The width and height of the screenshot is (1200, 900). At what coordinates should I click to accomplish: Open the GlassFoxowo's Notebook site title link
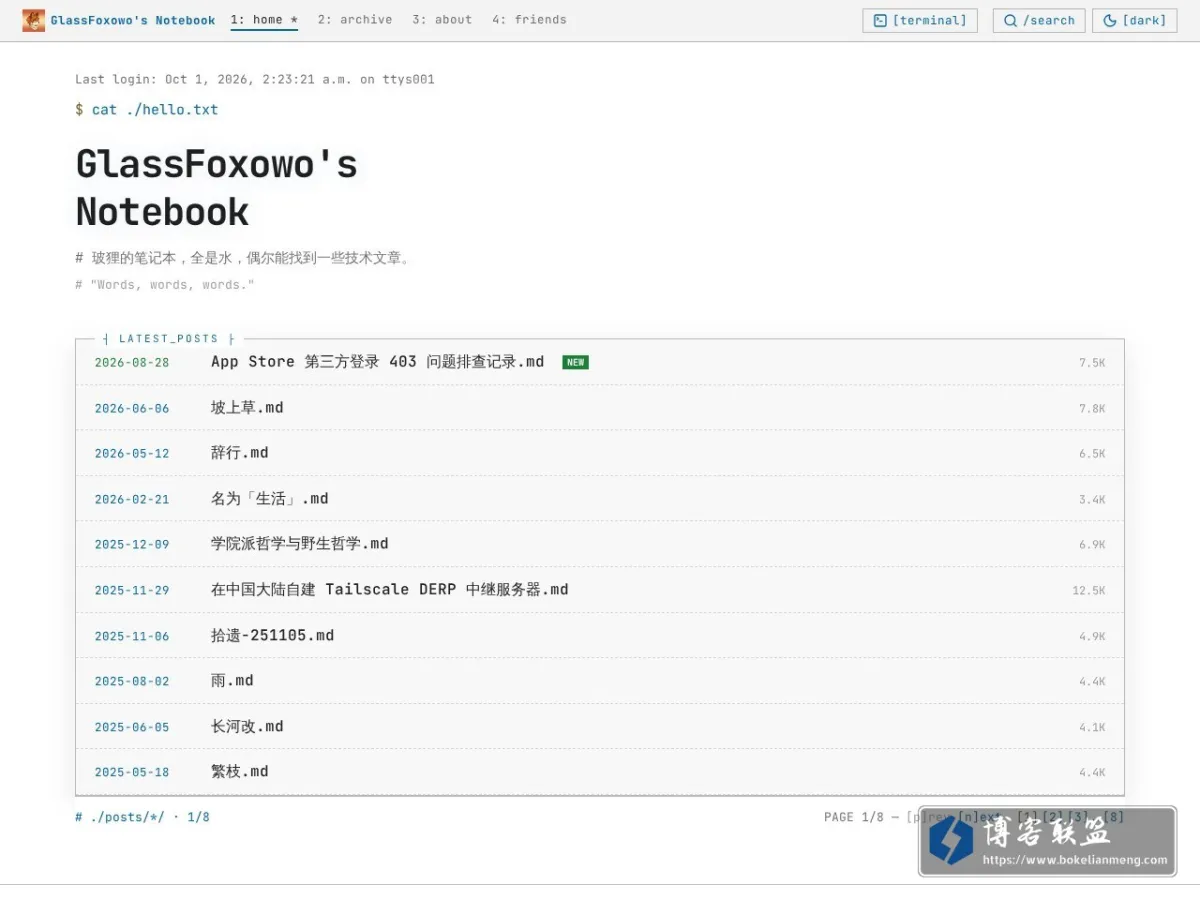133,20
